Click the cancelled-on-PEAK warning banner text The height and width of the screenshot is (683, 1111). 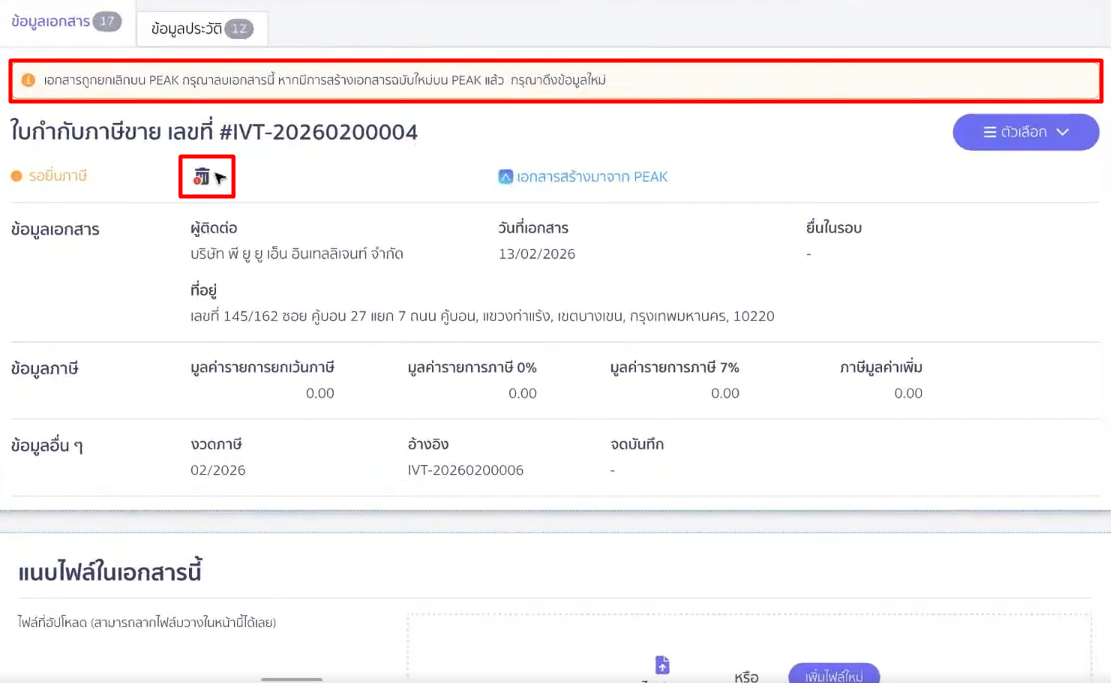coord(325,80)
